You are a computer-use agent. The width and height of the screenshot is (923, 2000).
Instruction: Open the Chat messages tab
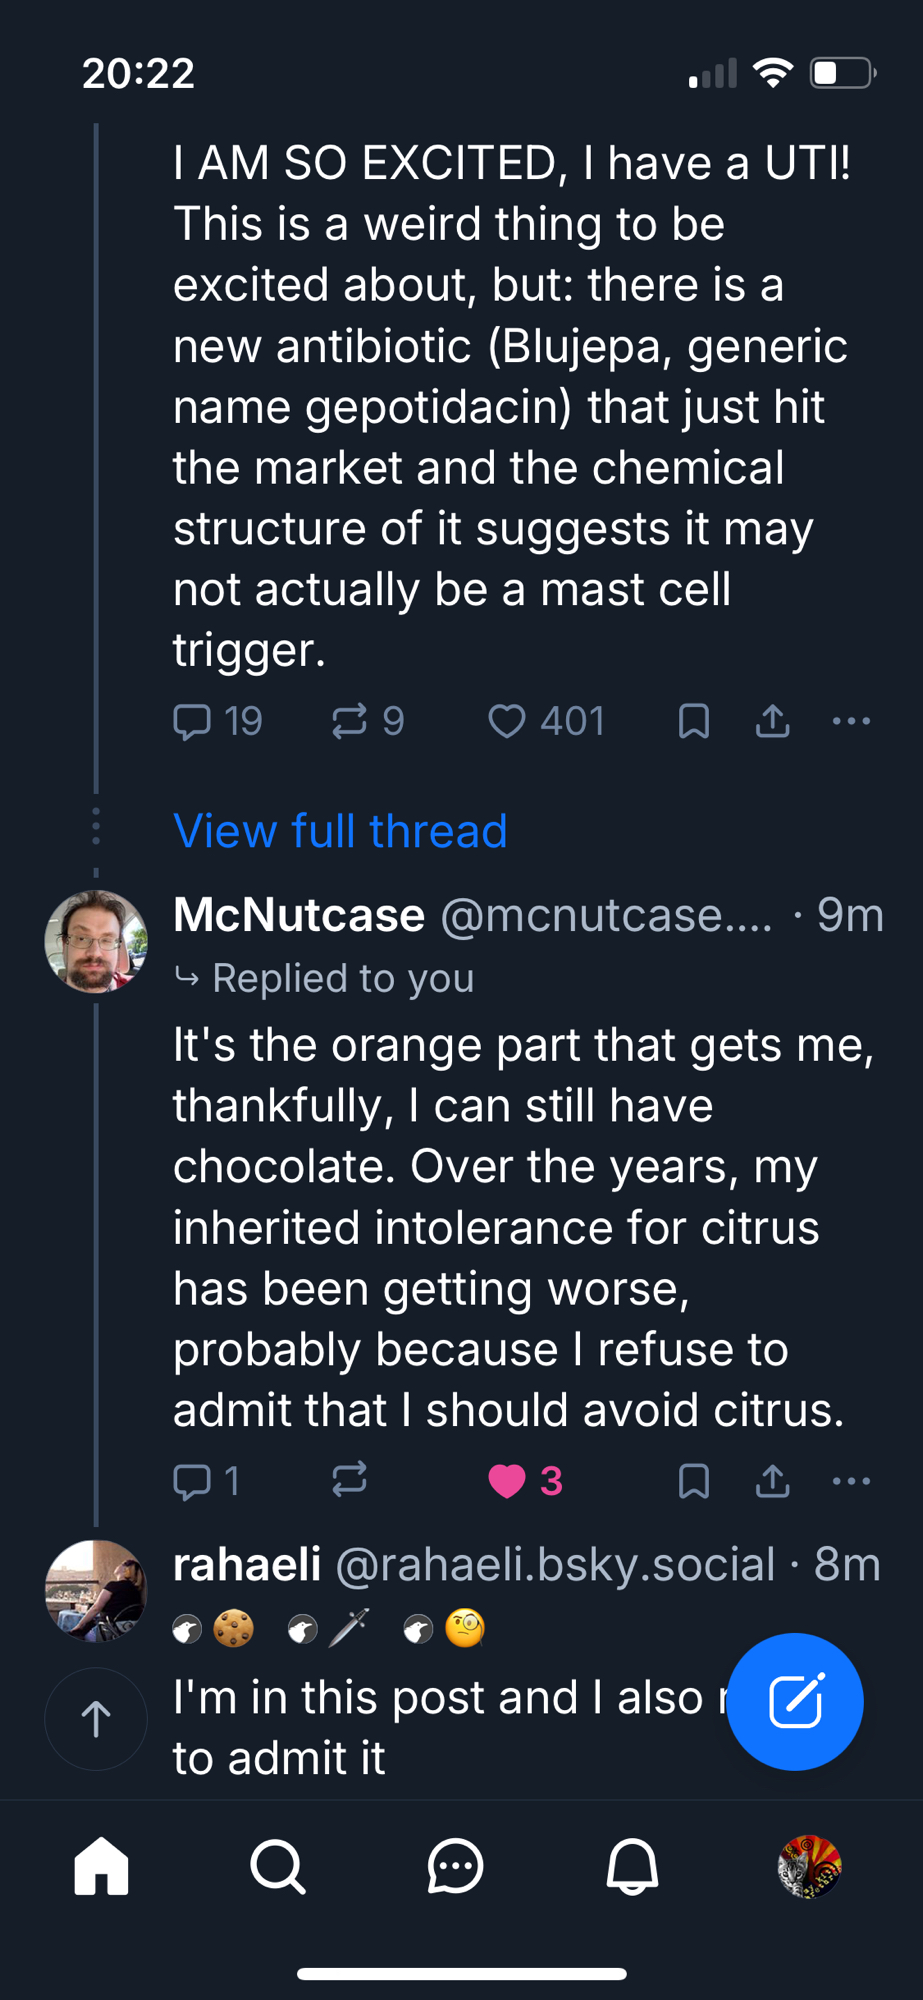pyautogui.click(x=456, y=1866)
